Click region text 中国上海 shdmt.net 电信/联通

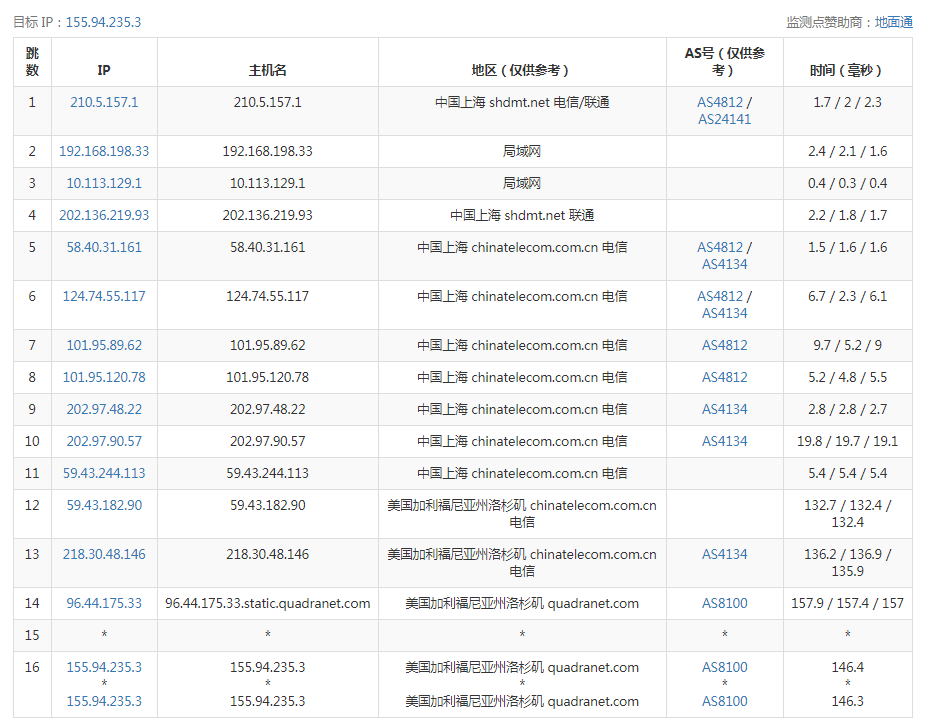(x=522, y=102)
